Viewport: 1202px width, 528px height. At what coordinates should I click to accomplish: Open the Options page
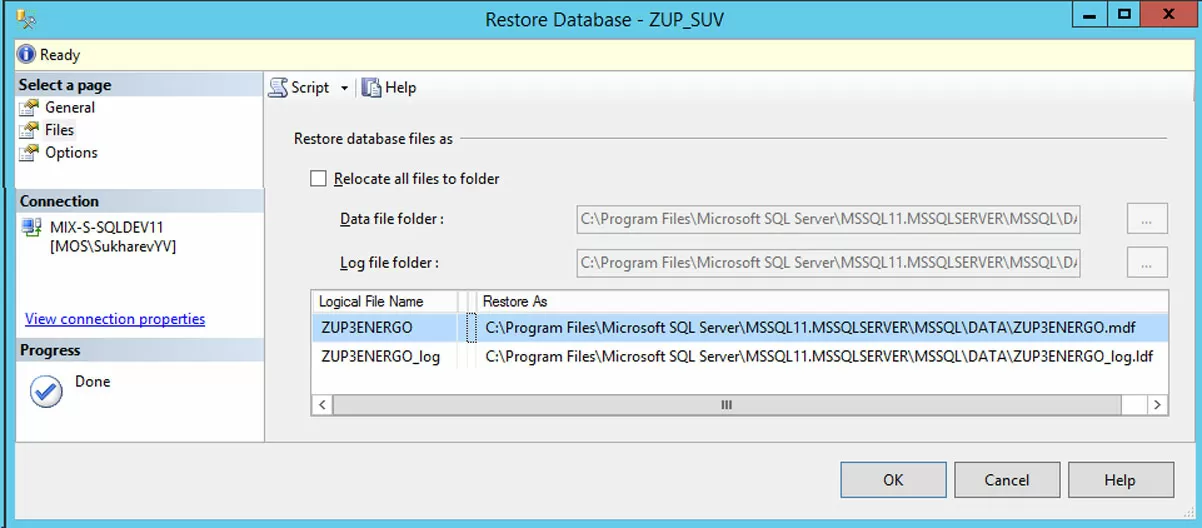coord(71,153)
